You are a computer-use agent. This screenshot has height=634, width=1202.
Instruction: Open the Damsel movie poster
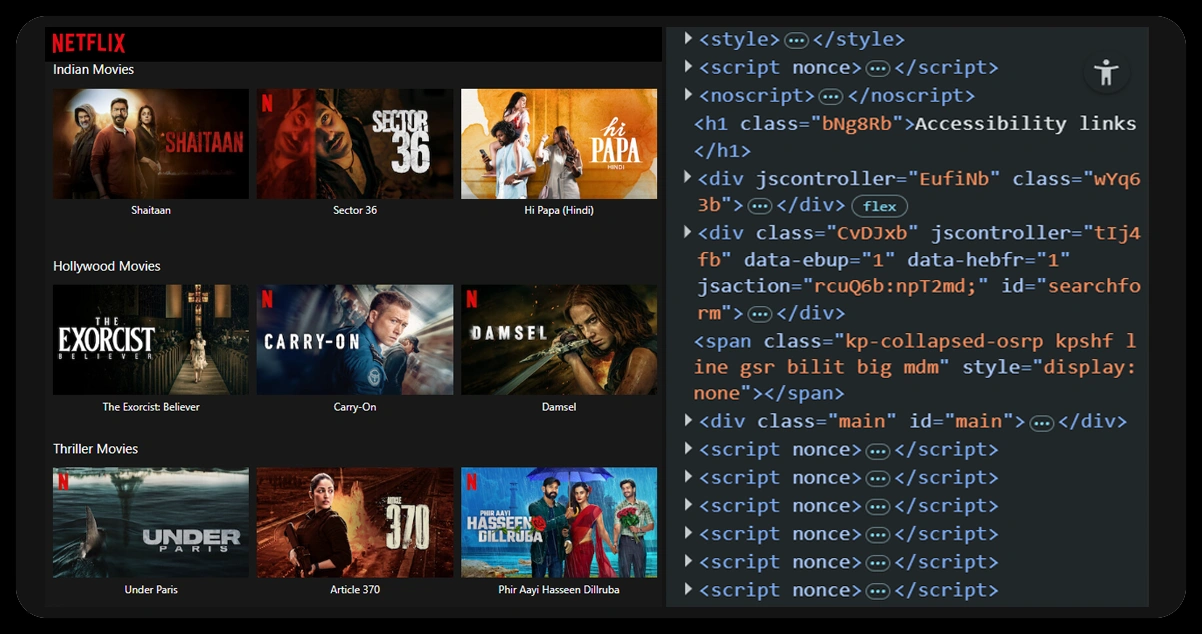[x=559, y=339]
